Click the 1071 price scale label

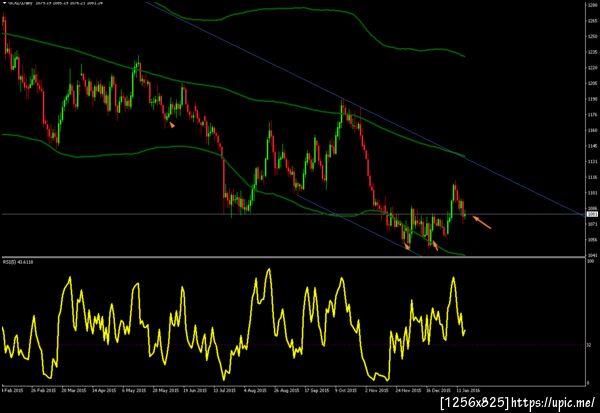coord(593,224)
